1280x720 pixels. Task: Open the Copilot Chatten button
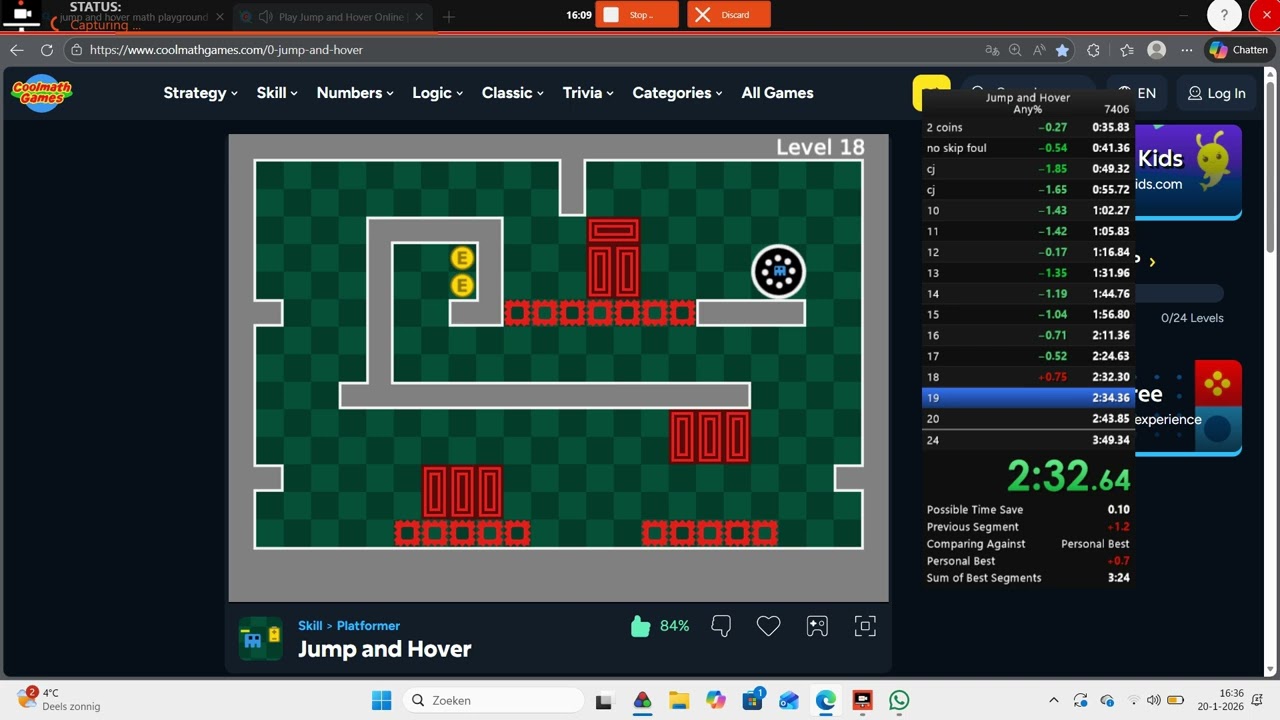(1238, 50)
